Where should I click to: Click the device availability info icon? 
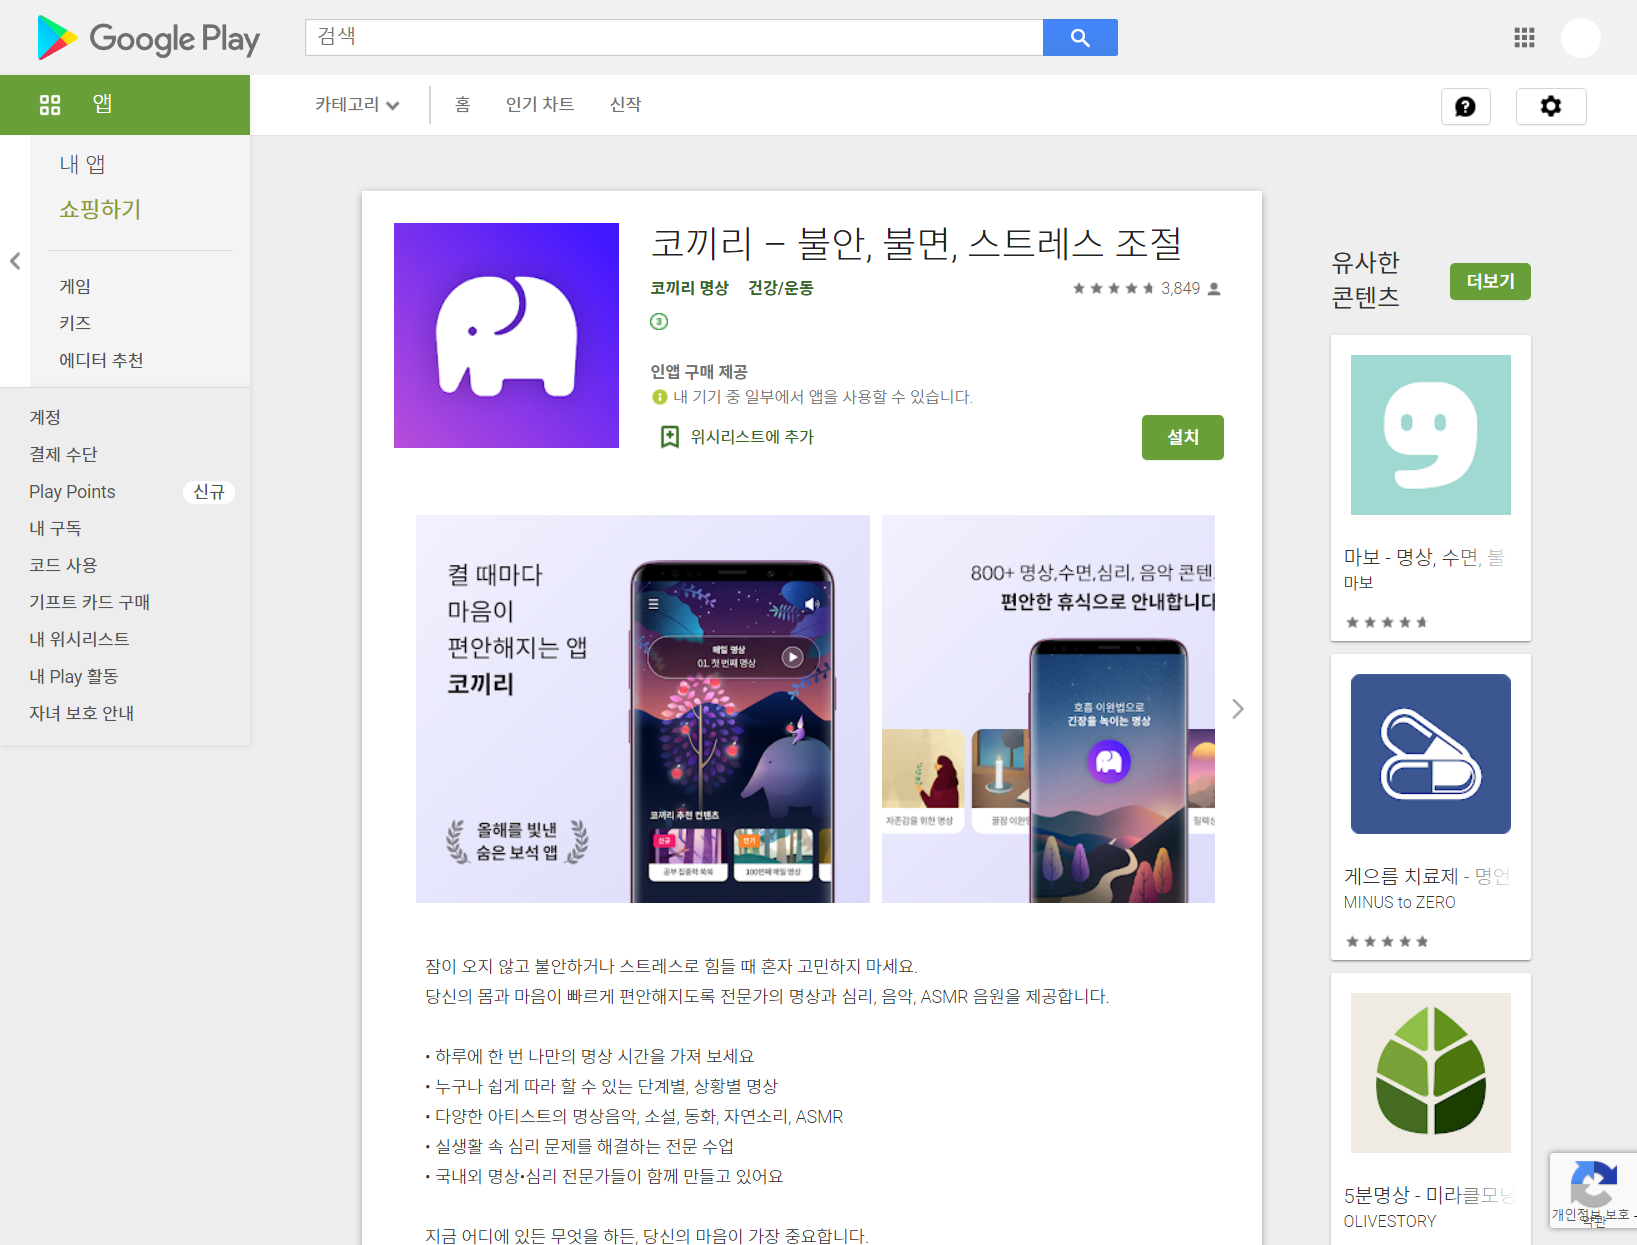(x=659, y=397)
